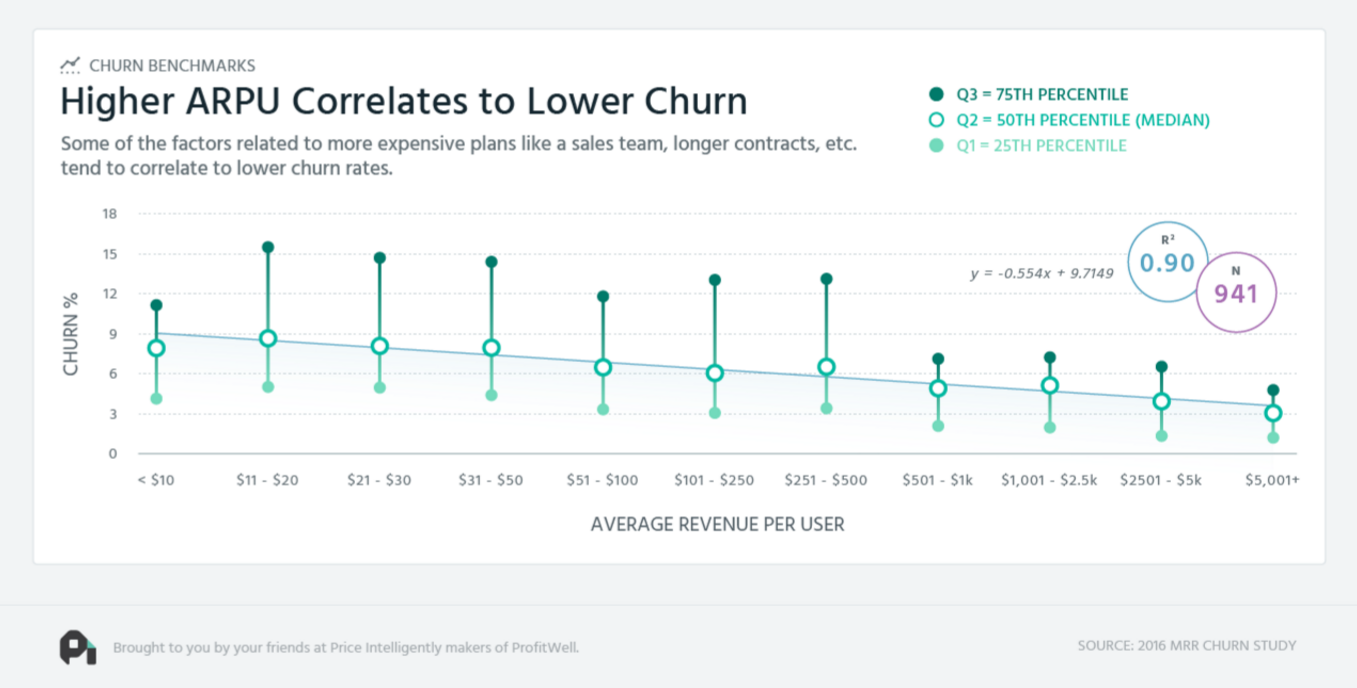1357x688 pixels.
Task: Click the N 941 circle badge
Action: click(x=1236, y=293)
